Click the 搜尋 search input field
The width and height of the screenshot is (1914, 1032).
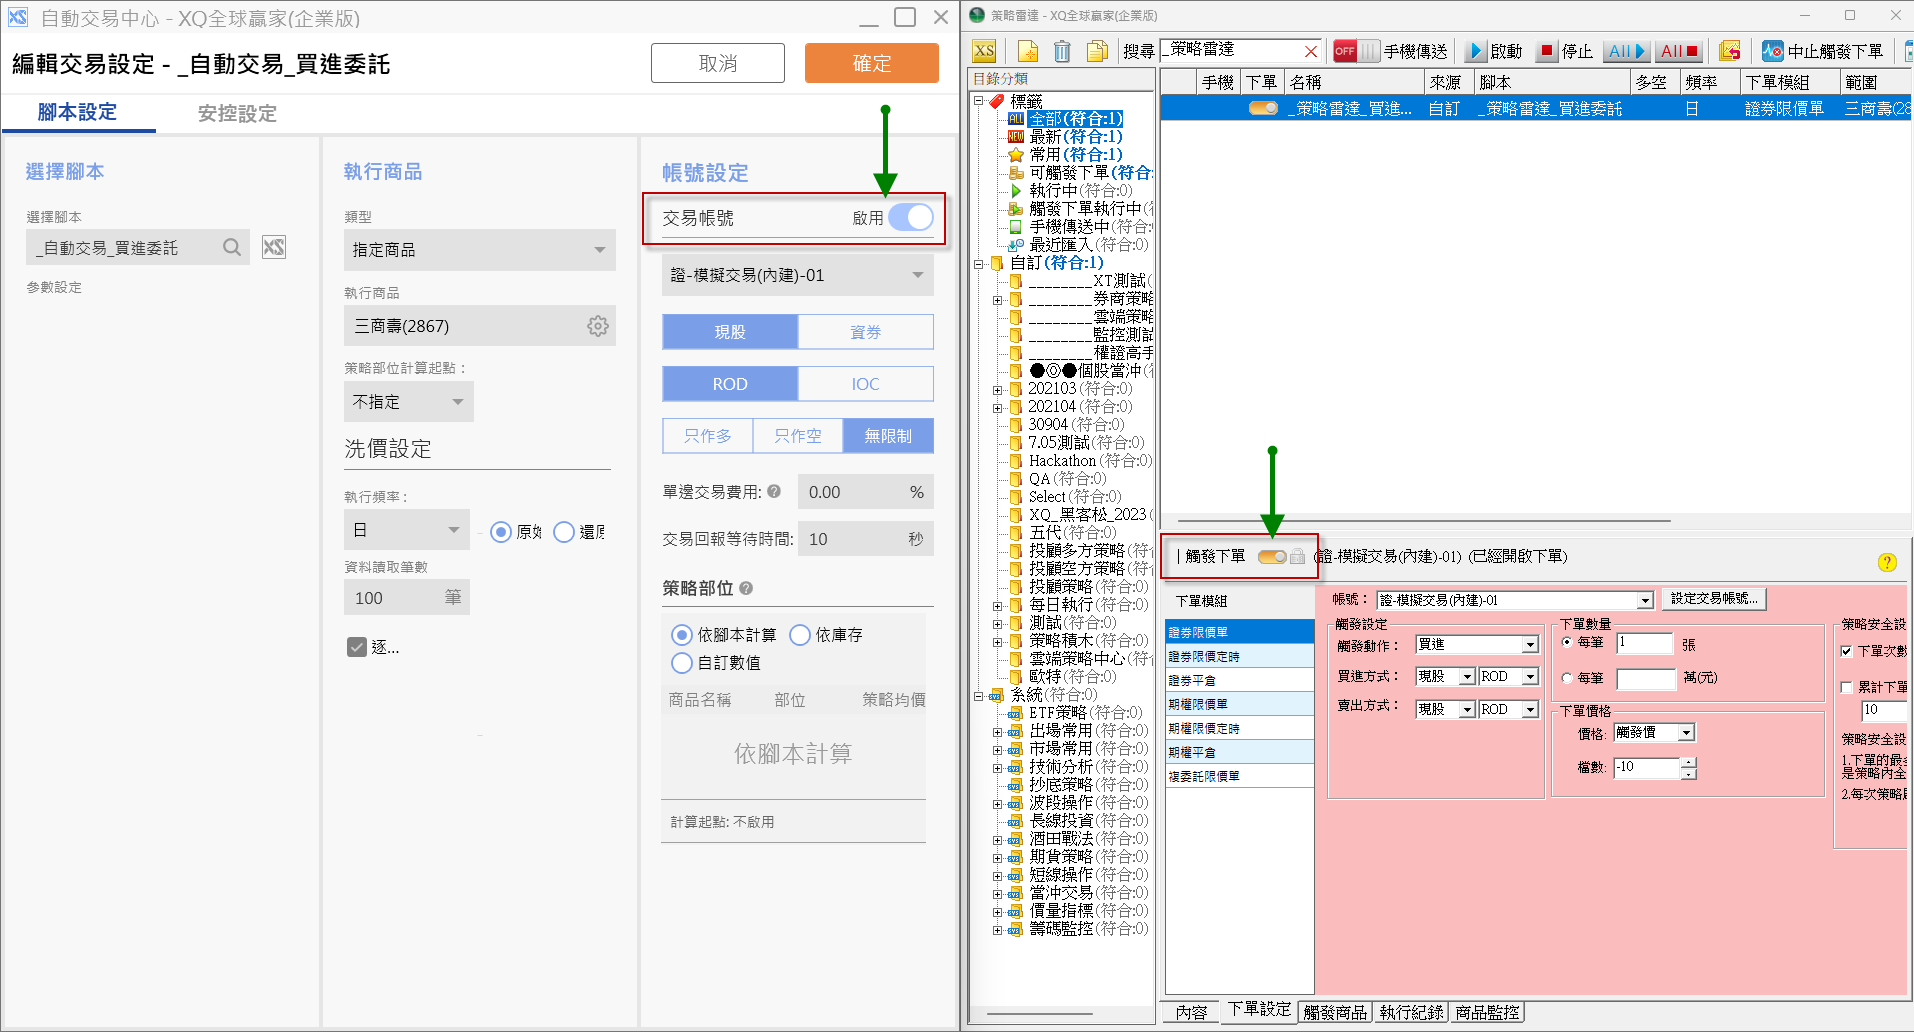(x=1240, y=50)
